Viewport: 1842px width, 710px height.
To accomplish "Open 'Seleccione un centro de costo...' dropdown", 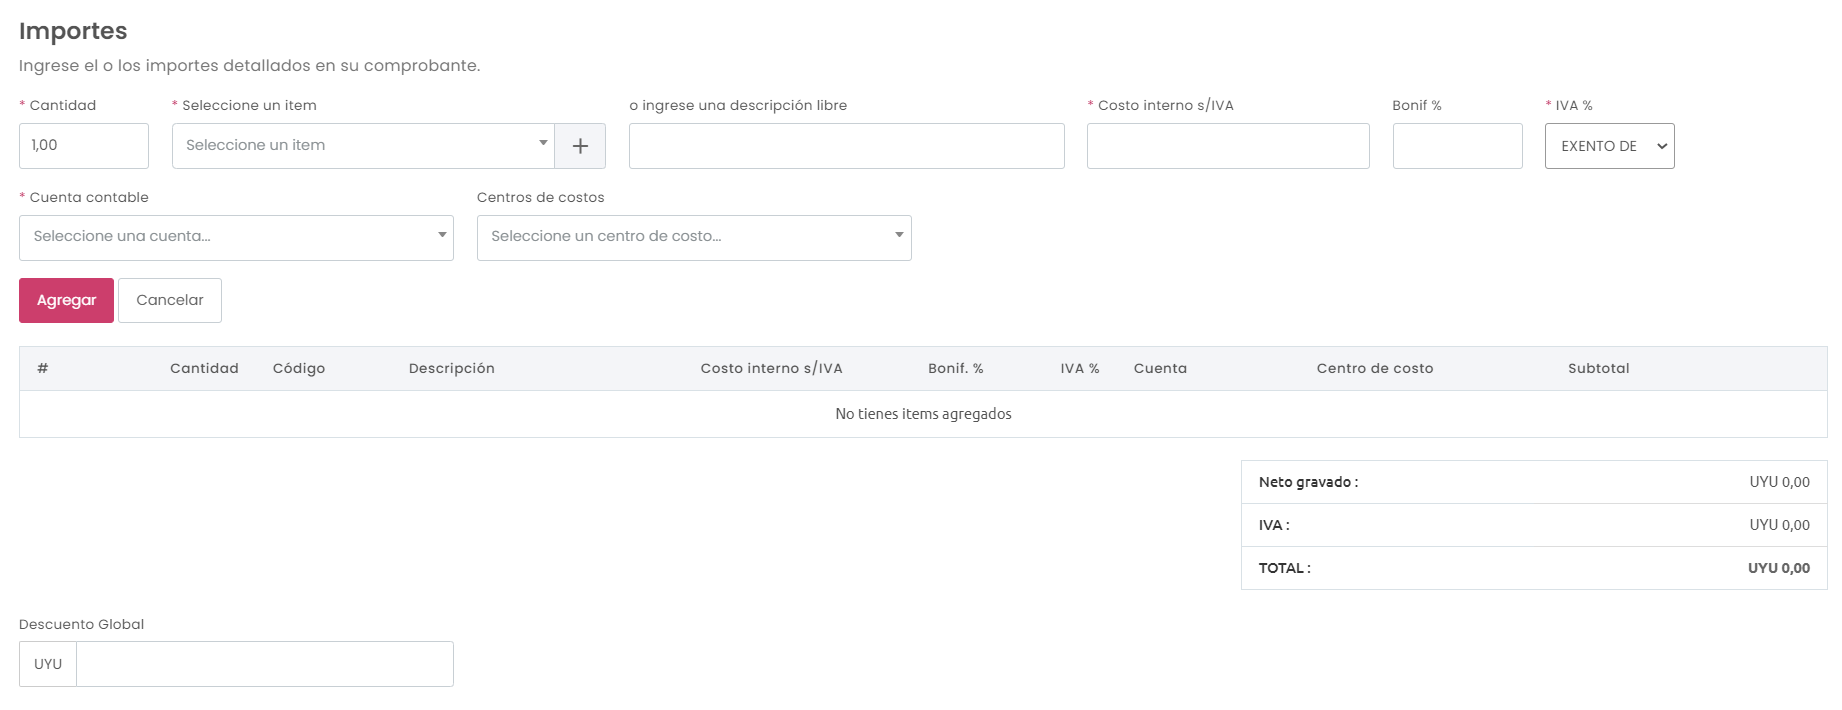I will click(x=694, y=238).
